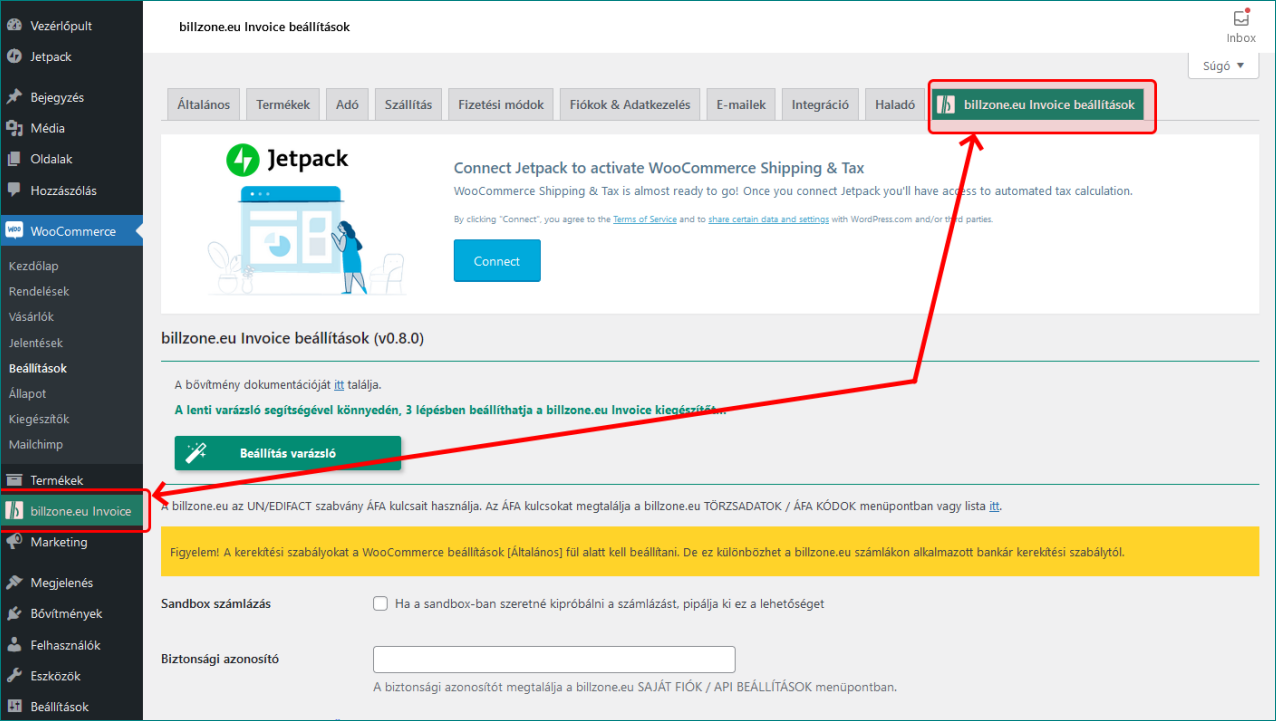
Task: Click the Jetpack illustration in the banner
Action: point(306,239)
